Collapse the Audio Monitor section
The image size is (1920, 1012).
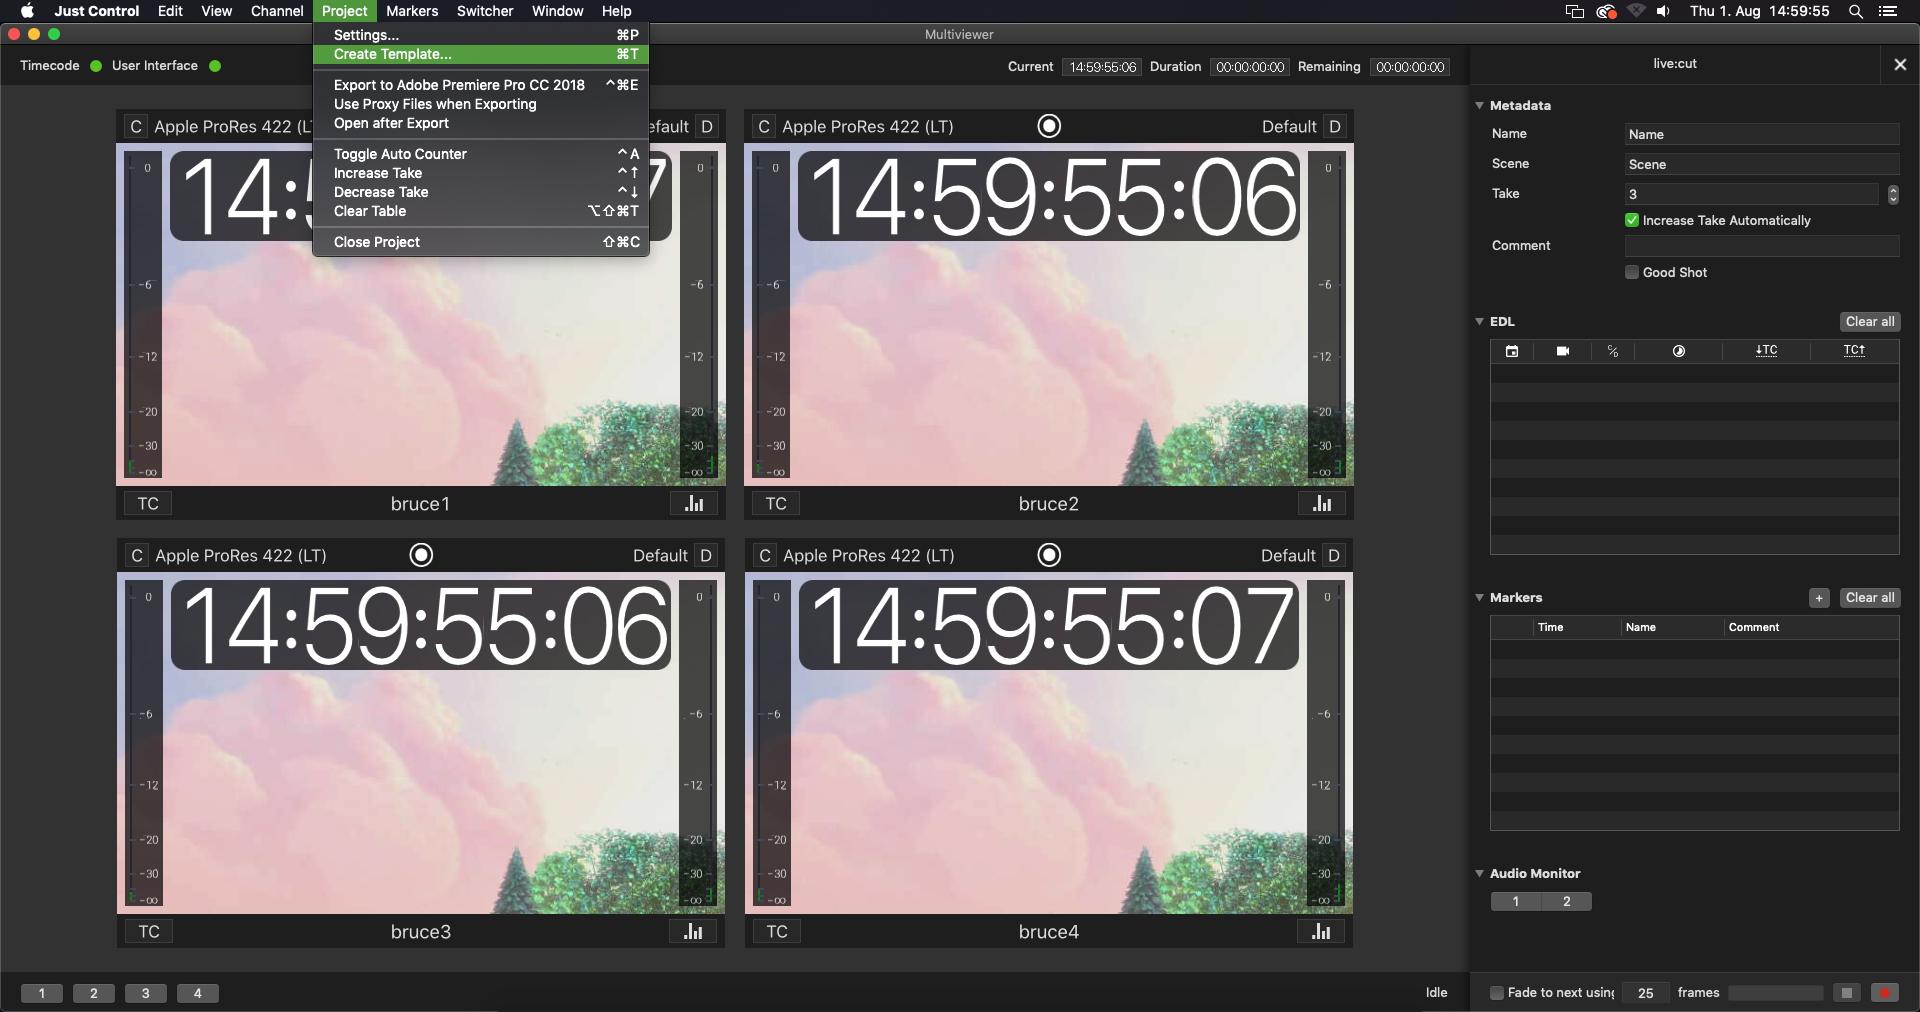(1479, 873)
